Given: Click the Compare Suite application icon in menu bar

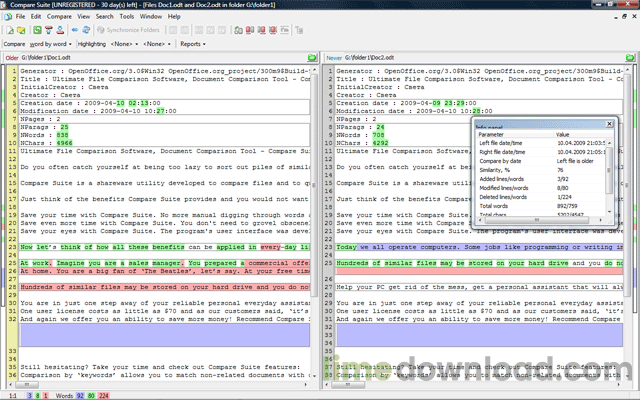Looking at the screenshot, I should click(8, 17).
